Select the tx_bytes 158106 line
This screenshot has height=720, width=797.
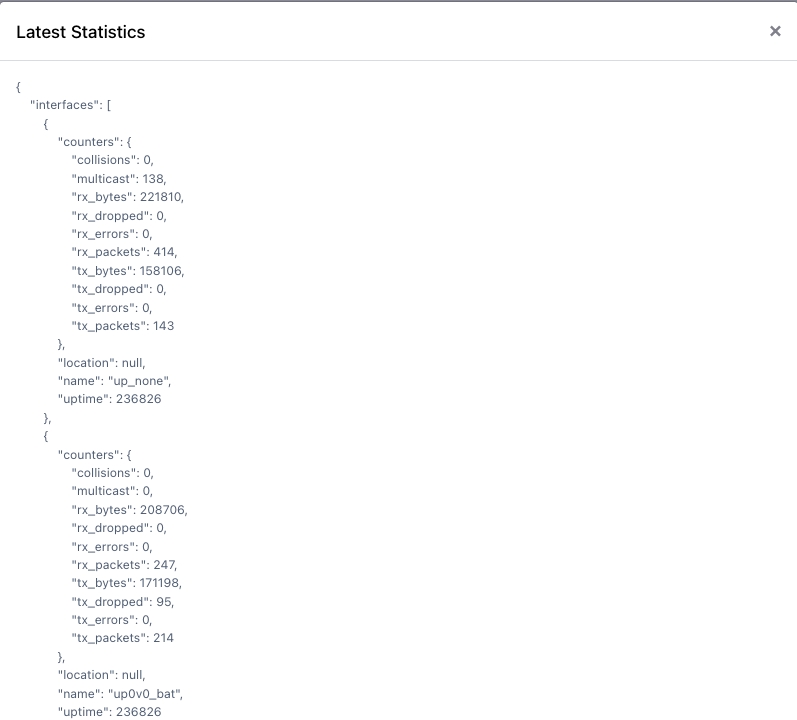pos(128,270)
